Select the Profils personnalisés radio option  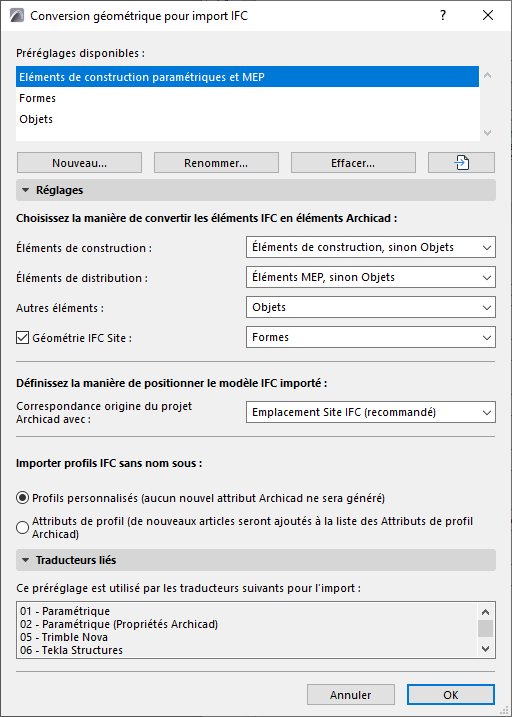(22, 498)
